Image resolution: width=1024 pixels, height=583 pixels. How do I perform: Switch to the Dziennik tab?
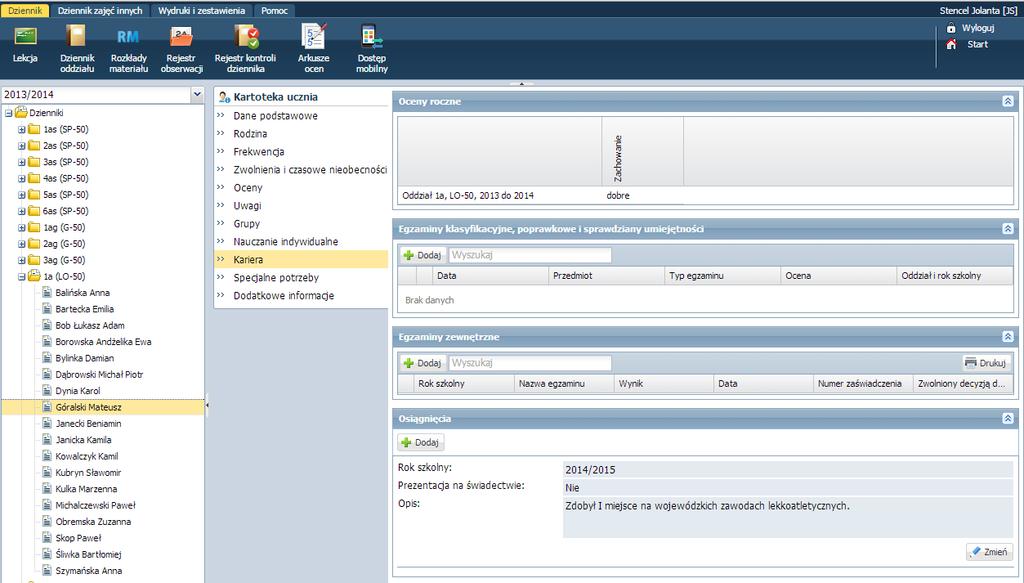25,10
